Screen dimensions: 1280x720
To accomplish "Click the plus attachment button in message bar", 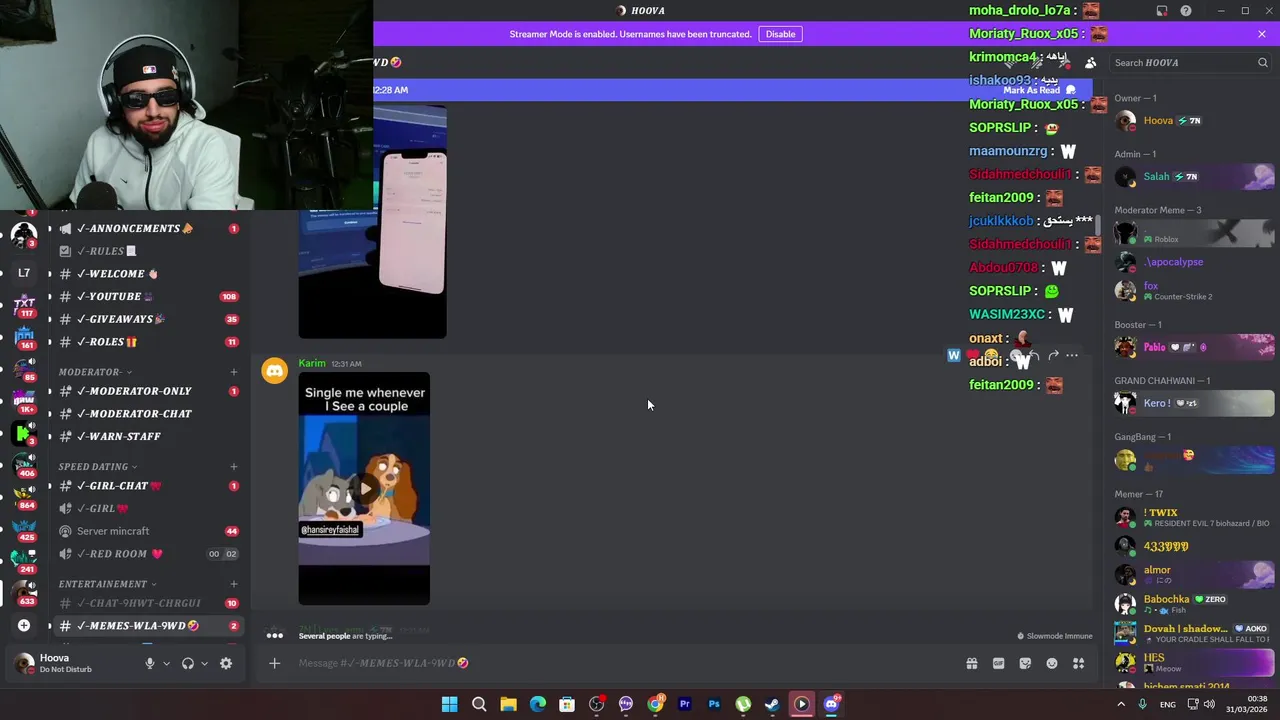I will click(x=274, y=663).
